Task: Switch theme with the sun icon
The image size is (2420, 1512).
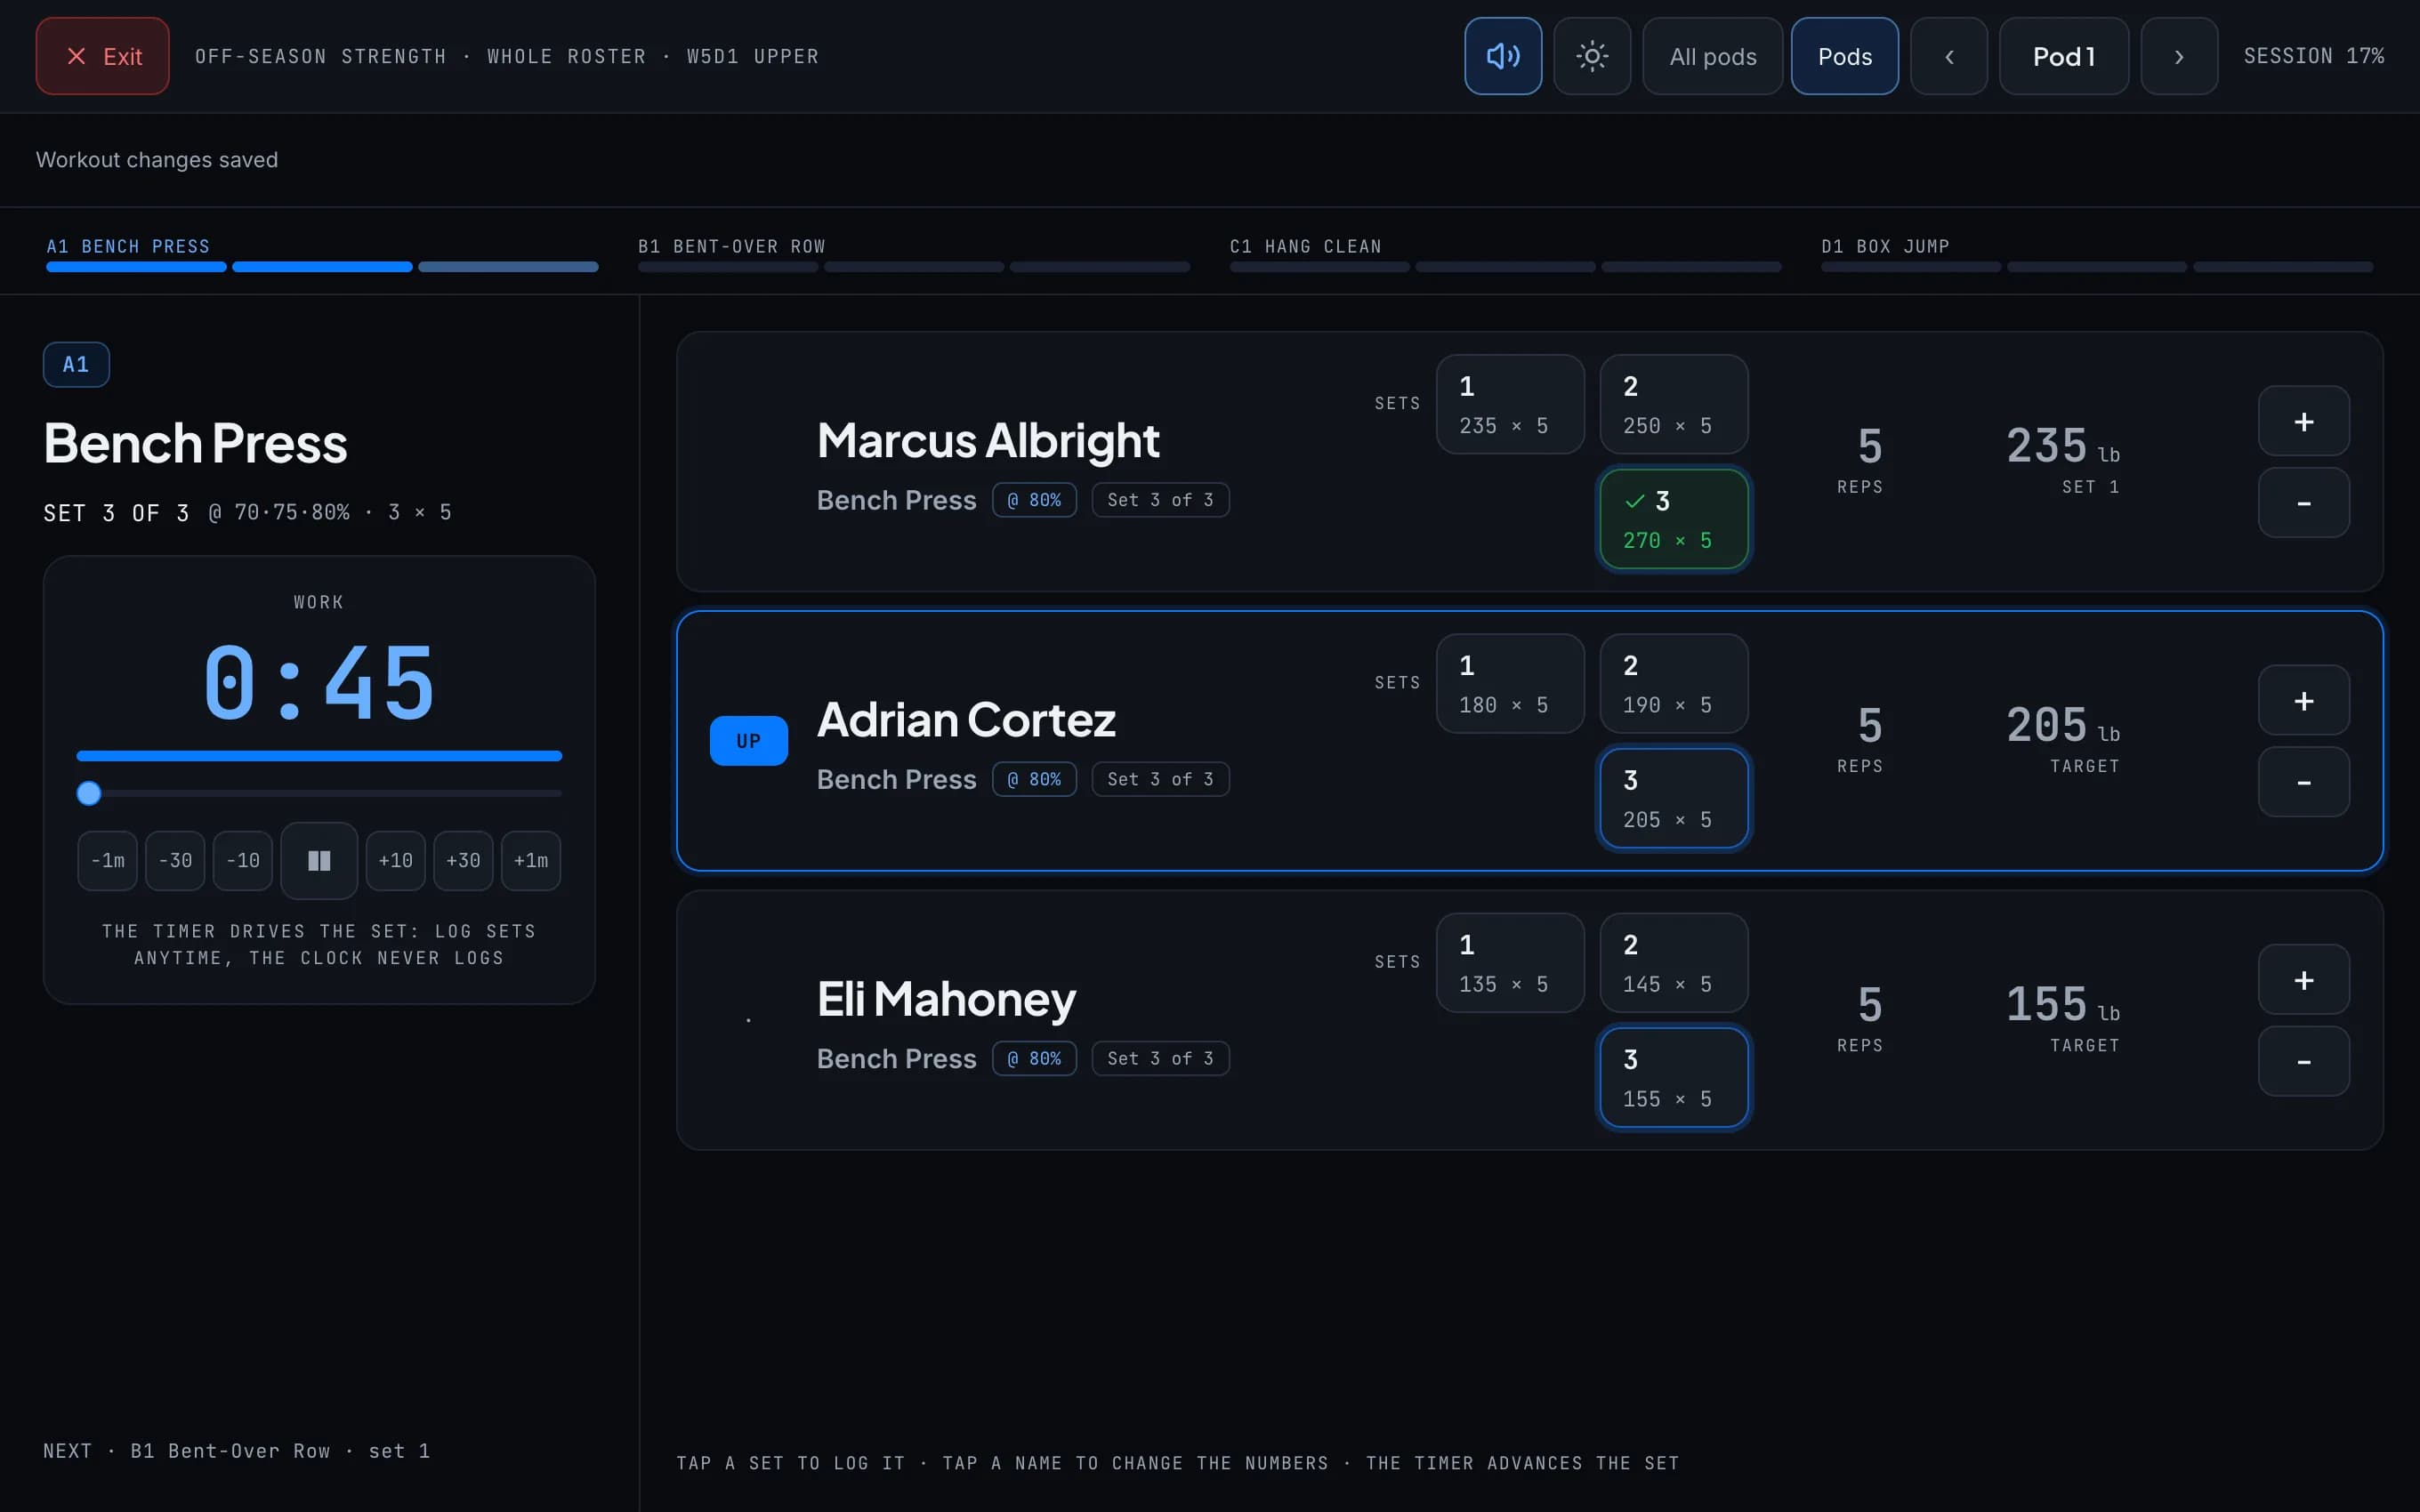Action: [x=1592, y=56]
